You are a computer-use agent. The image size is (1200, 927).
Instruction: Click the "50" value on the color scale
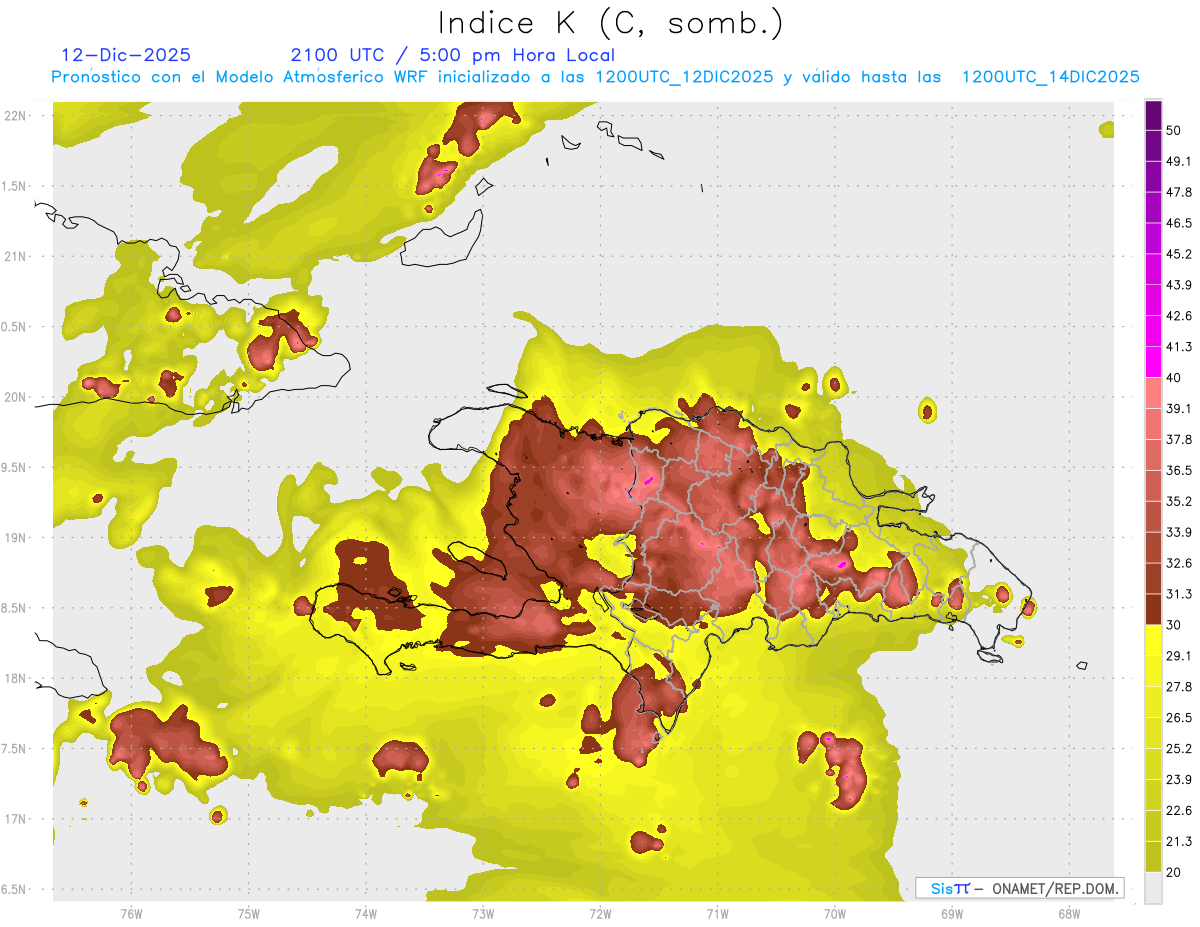pos(1173,130)
